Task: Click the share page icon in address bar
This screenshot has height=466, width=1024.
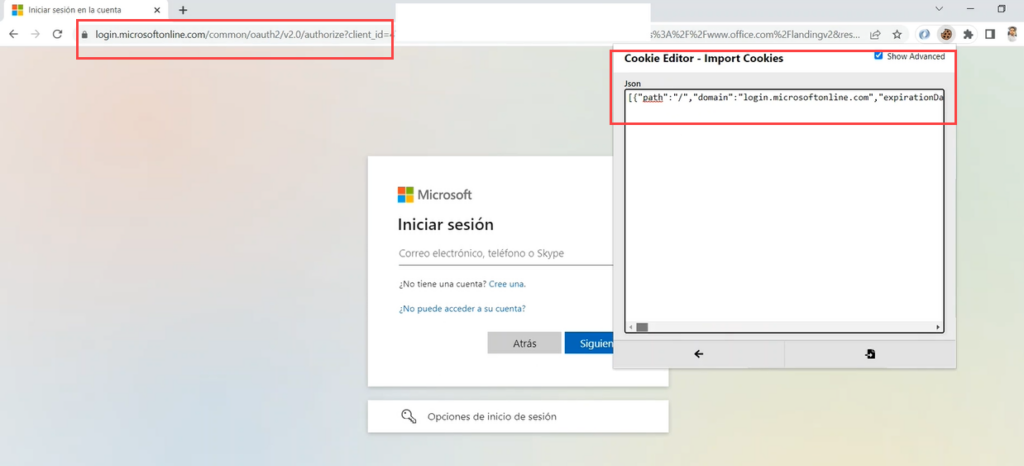Action: click(876, 35)
